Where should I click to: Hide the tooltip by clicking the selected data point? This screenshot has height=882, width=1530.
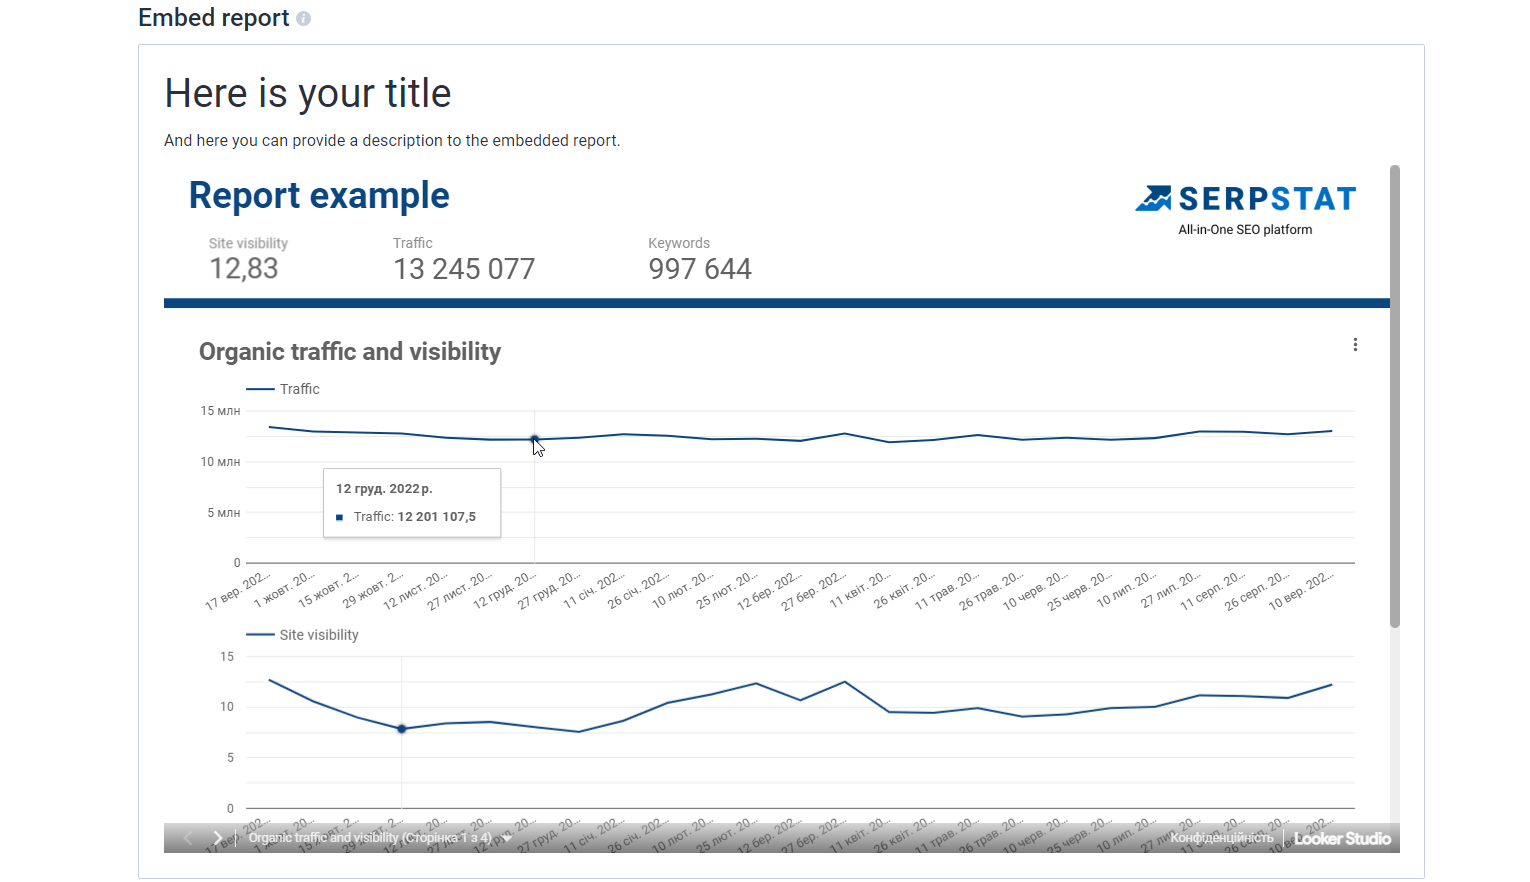click(535, 440)
